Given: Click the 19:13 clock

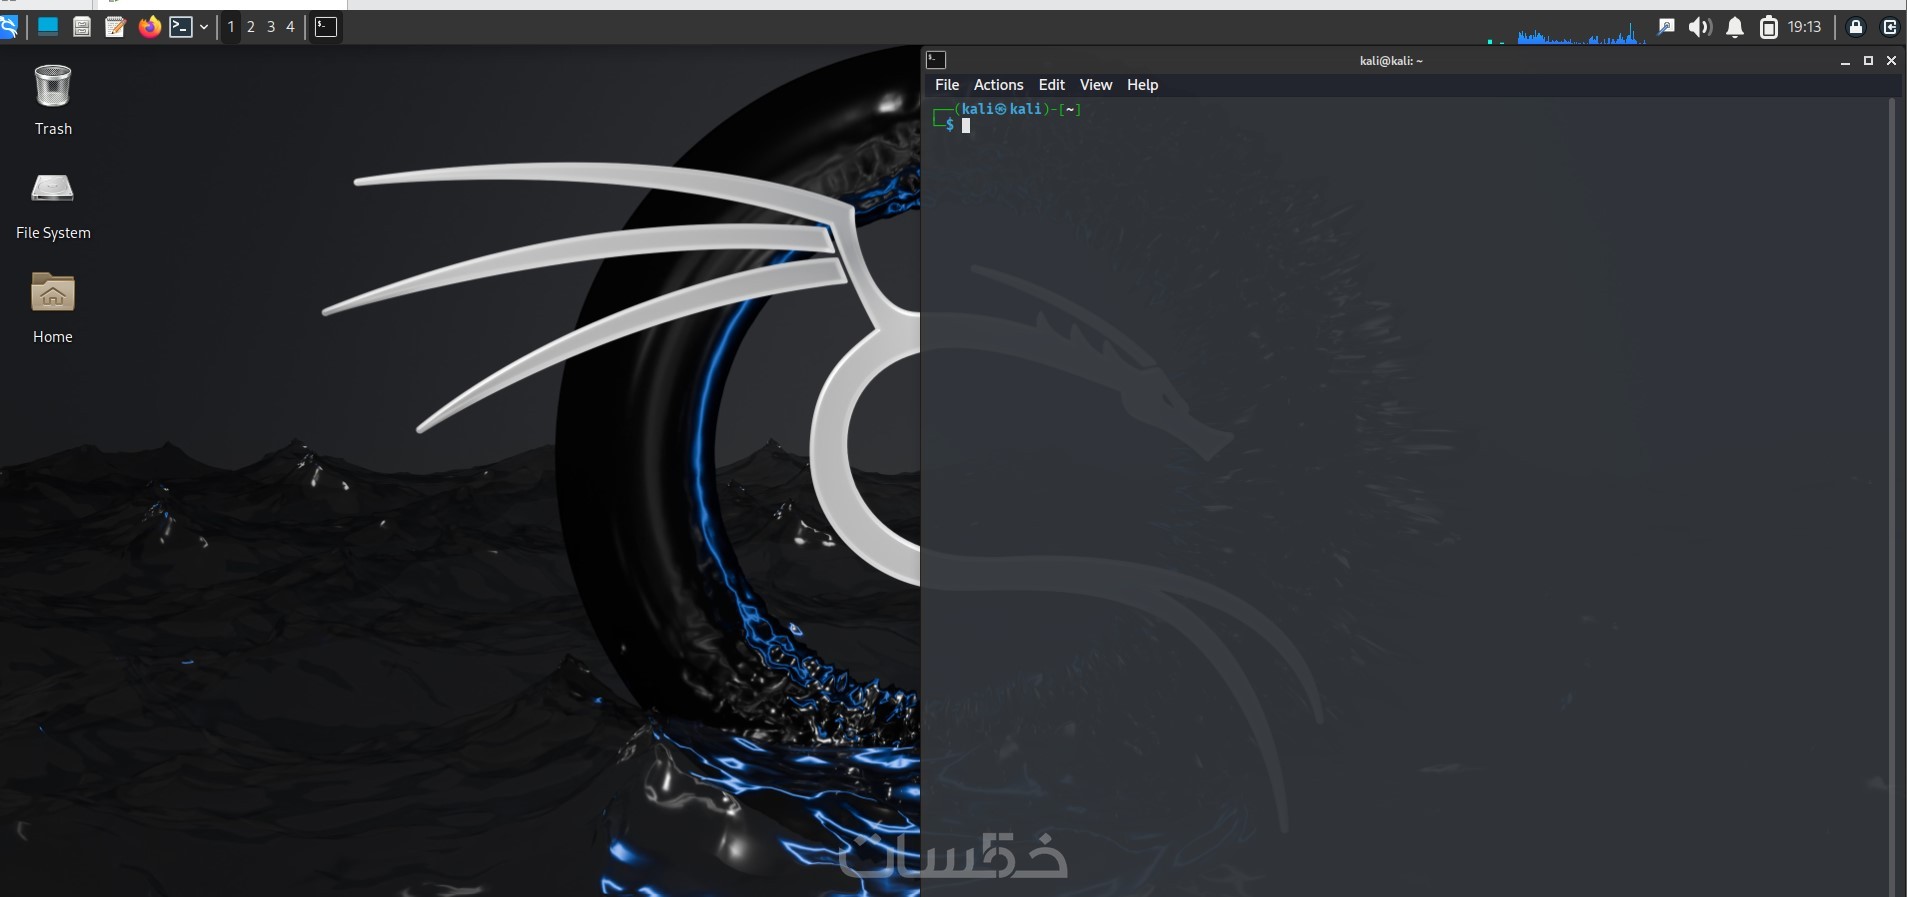Looking at the screenshot, I should pyautogui.click(x=1805, y=27).
